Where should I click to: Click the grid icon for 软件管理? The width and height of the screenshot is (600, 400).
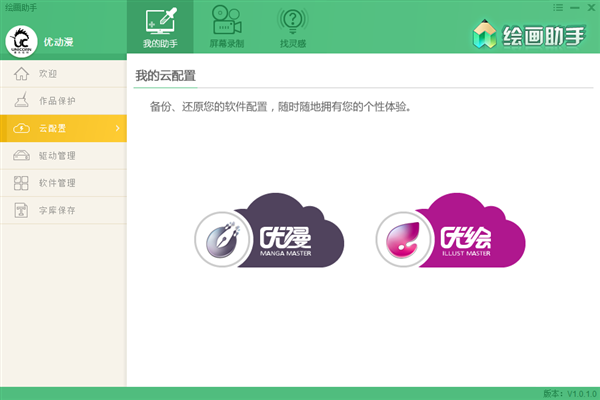(x=21, y=183)
